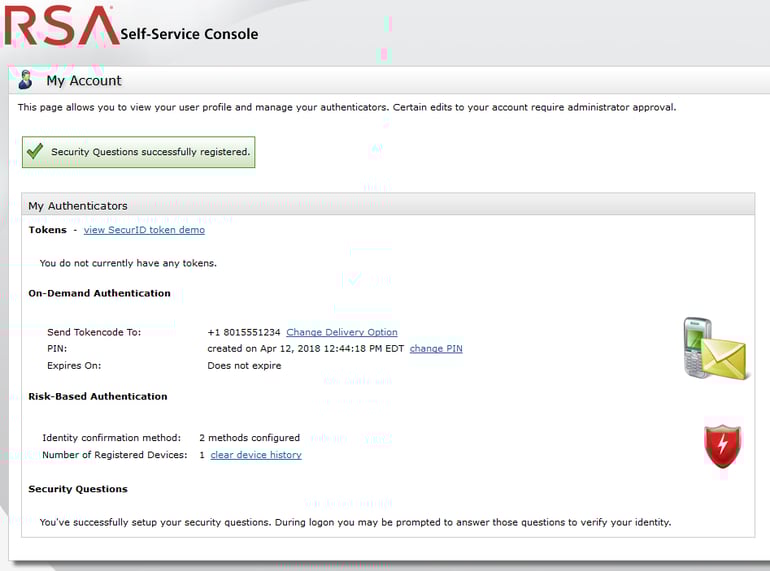Open Change Delivery Option link
The image size is (770, 571).
tap(341, 332)
